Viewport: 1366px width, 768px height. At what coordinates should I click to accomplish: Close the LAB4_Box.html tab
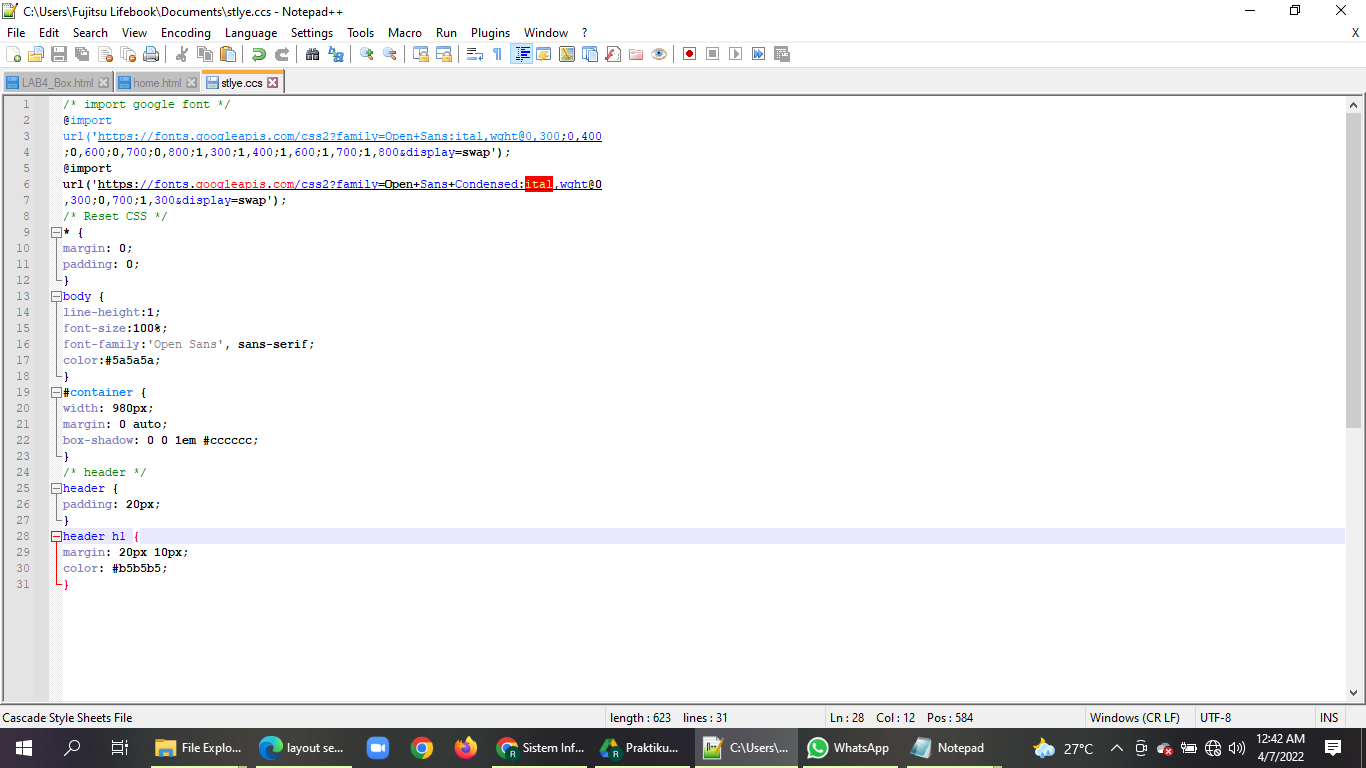pos(103,82)
